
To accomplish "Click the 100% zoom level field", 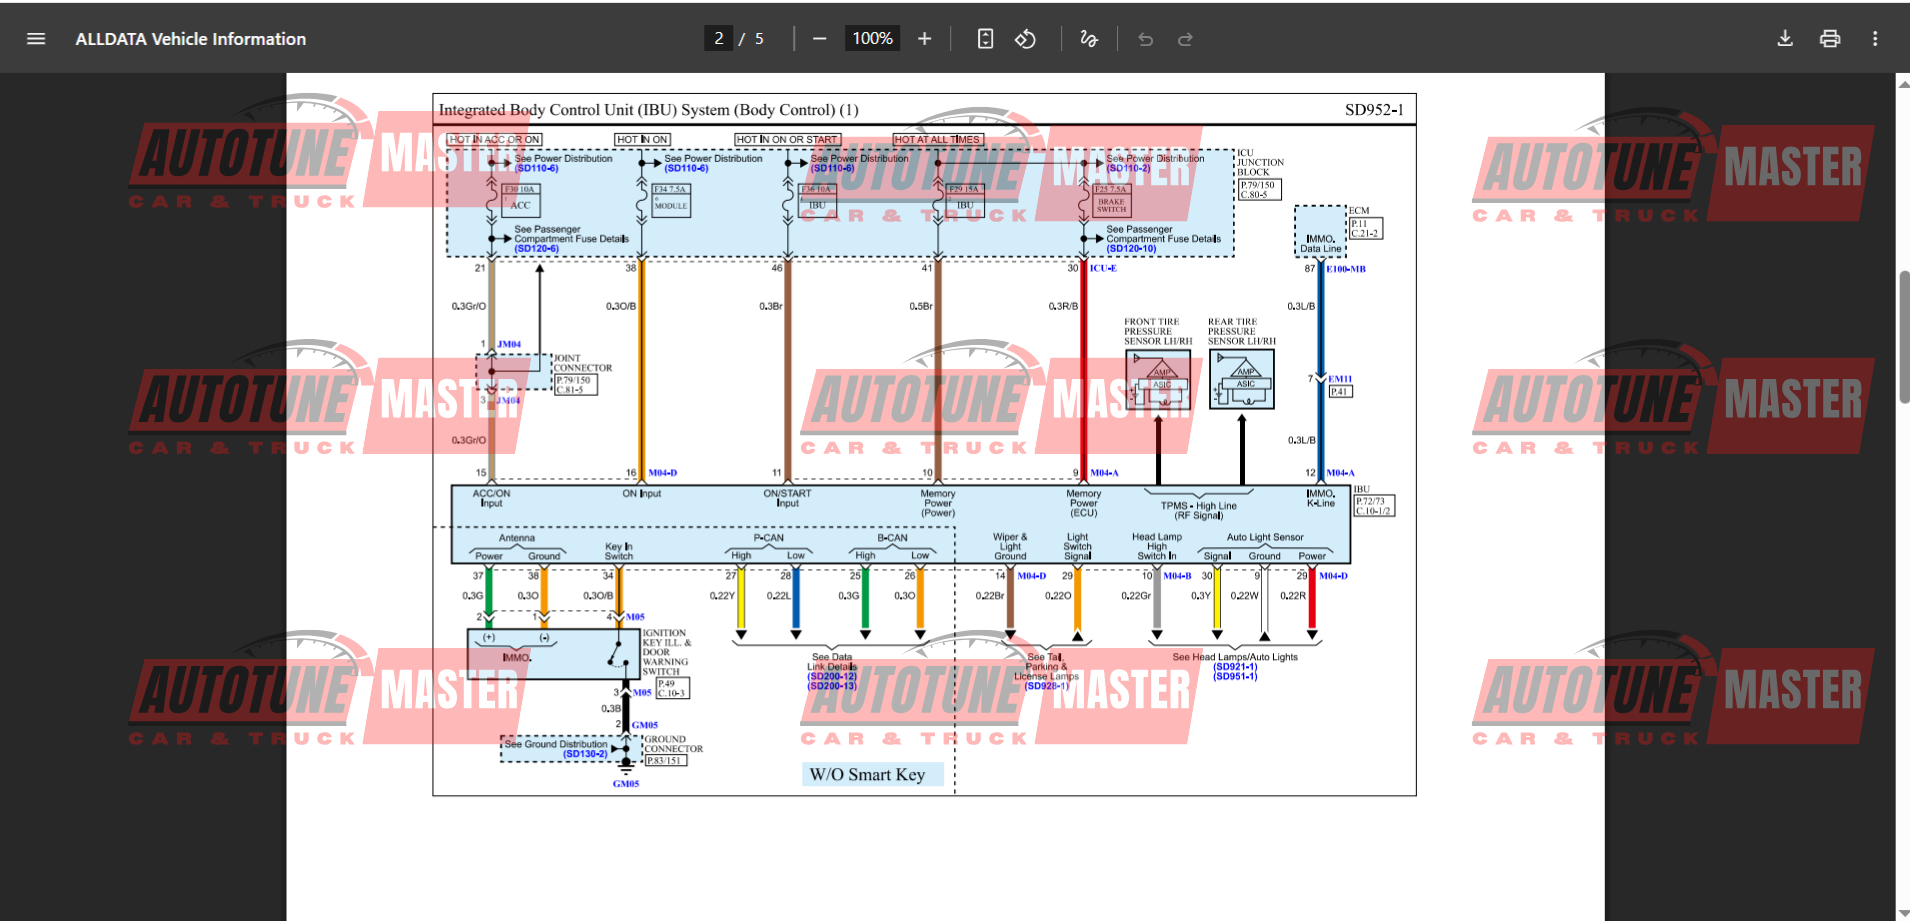I will [872, 39].
